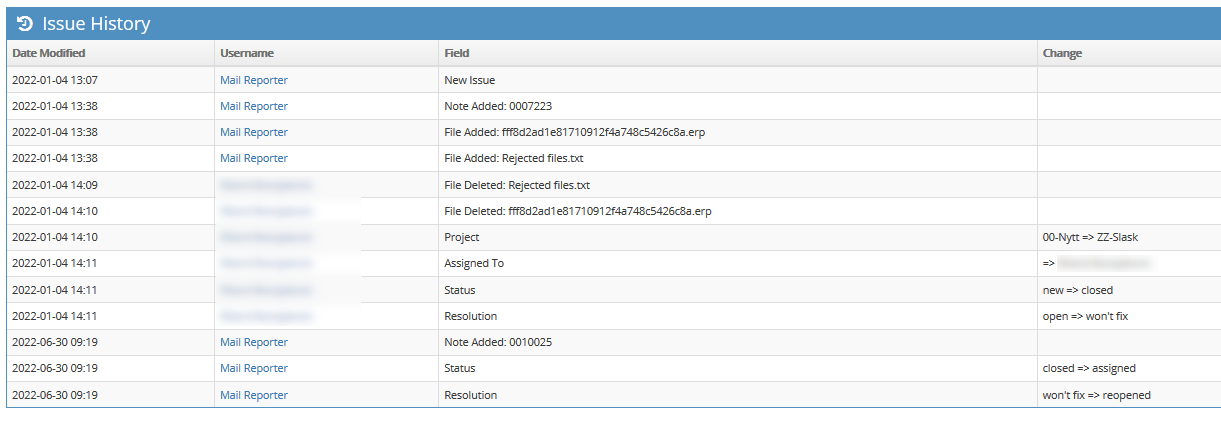Click Mail Reporter beside the .erp File Added row
Image resolution: width=1221 pixels, height=429 pixels.
pyautogui.click(x=254, y=132)
